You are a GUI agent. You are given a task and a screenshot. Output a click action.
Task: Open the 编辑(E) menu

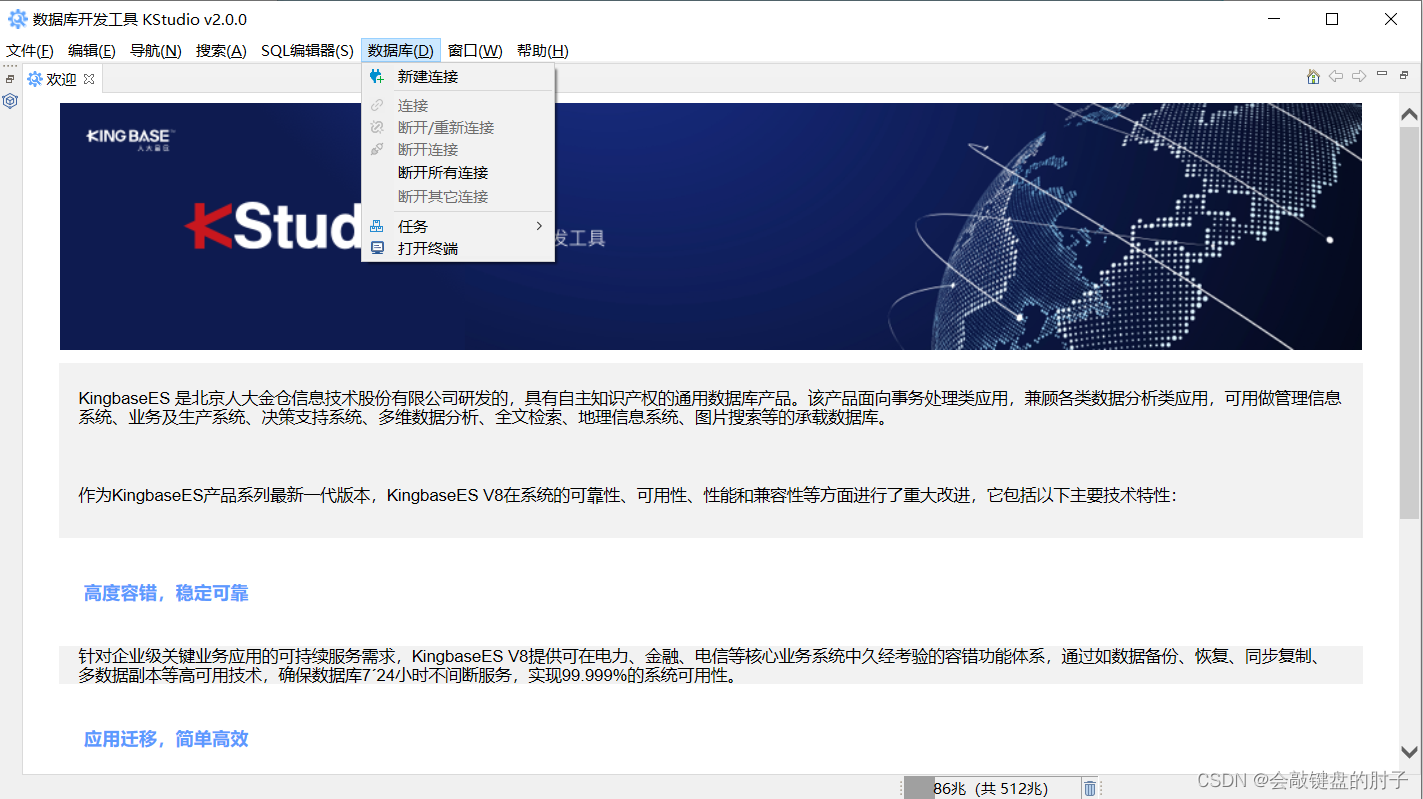click(x=92, y=51)
